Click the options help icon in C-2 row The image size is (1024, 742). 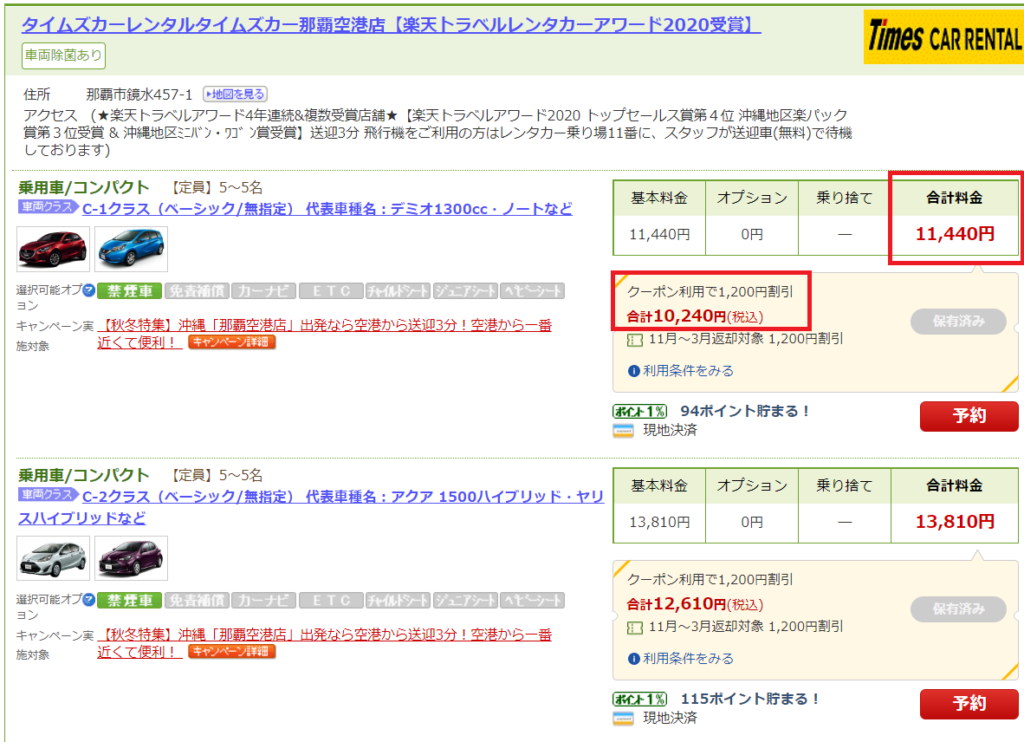[x=89, y=600]
